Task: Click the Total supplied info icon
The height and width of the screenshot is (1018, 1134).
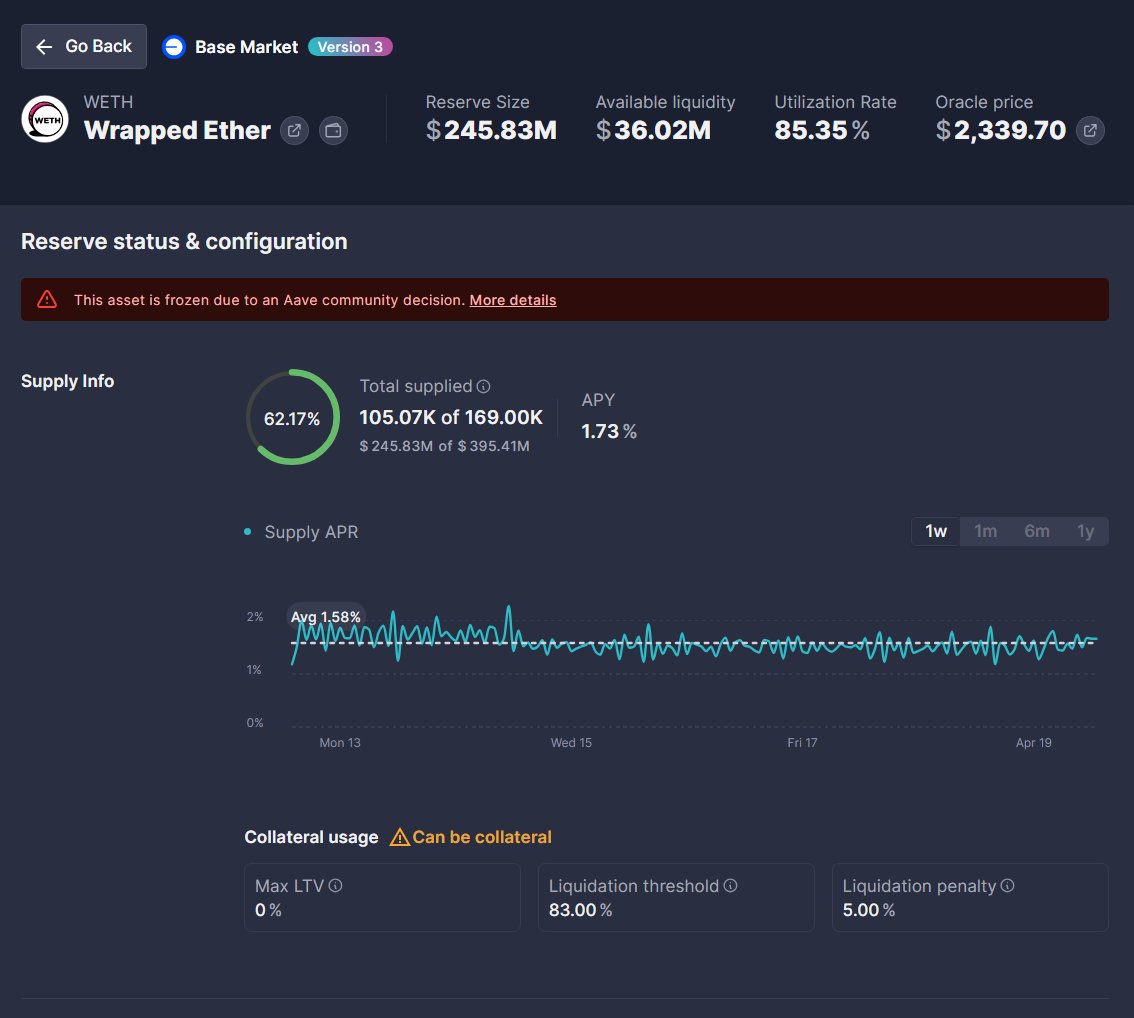Action: point(484,387)
